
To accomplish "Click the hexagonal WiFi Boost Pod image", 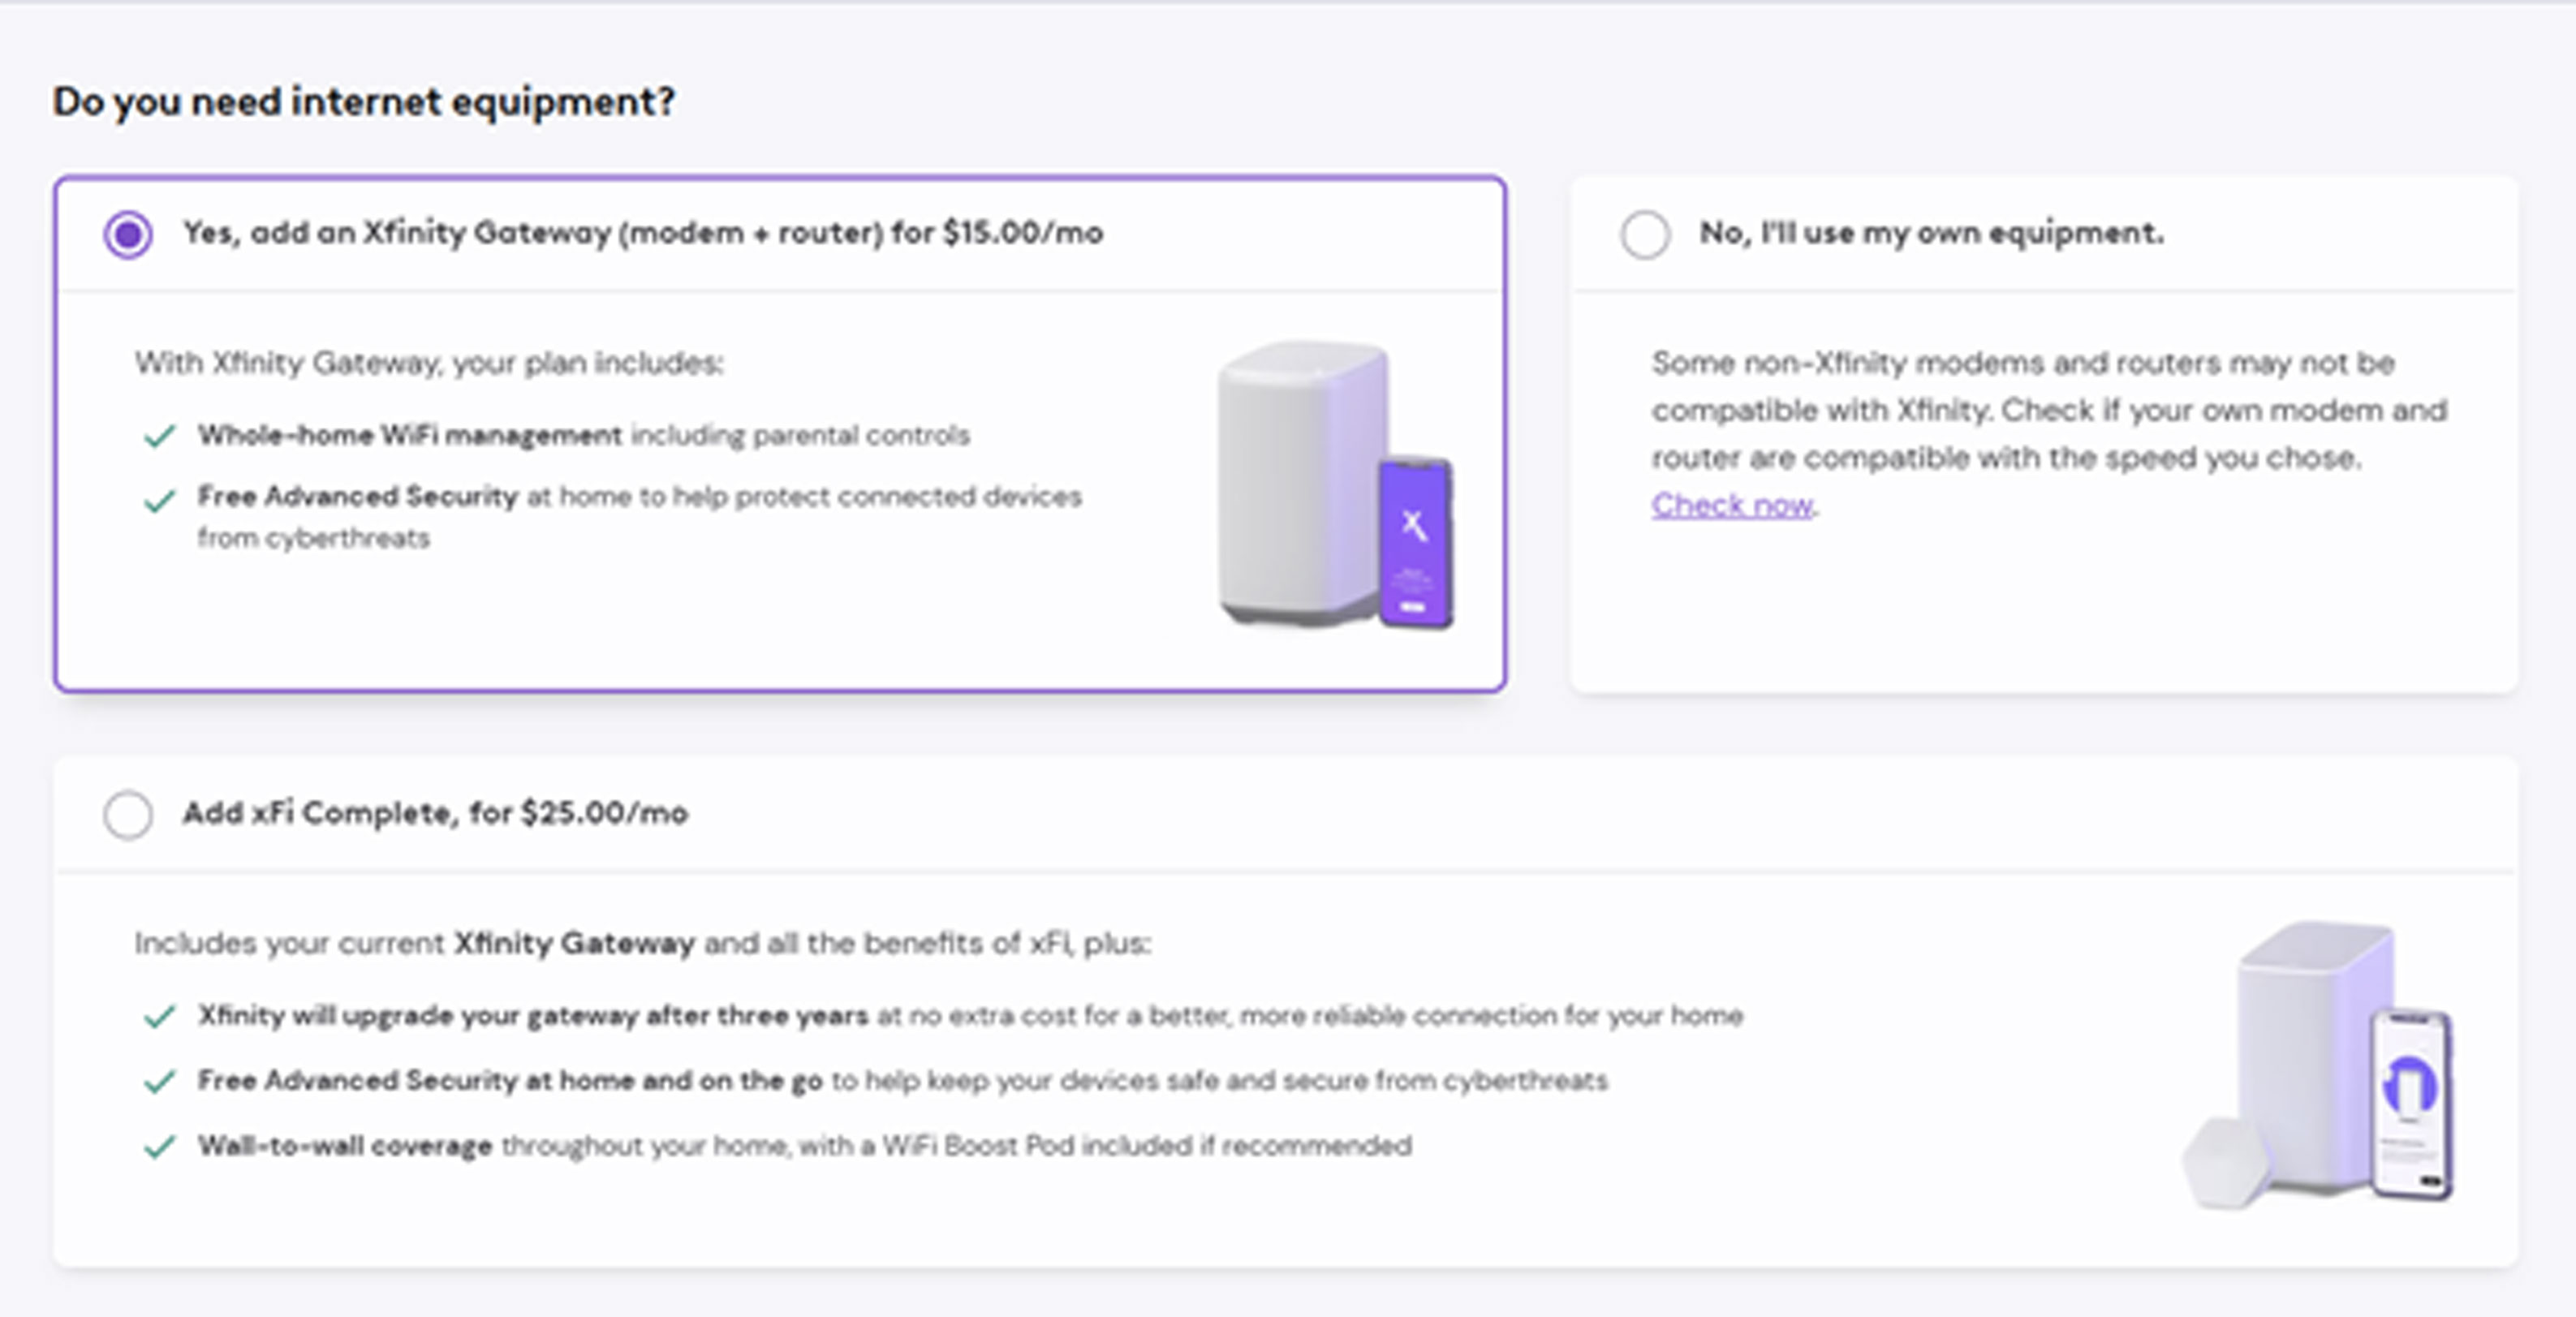I will coord(2226,1163).
